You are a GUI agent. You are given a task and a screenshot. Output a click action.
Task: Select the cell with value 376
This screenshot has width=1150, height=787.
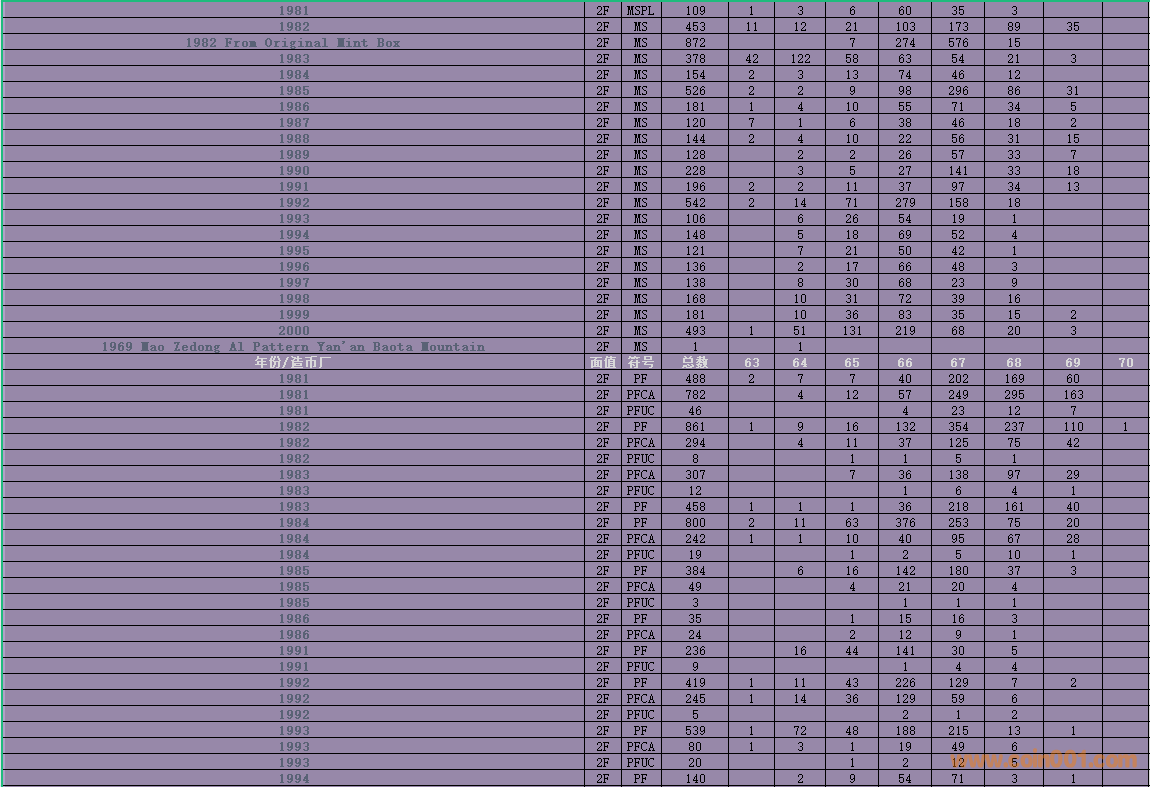point(905,523)
